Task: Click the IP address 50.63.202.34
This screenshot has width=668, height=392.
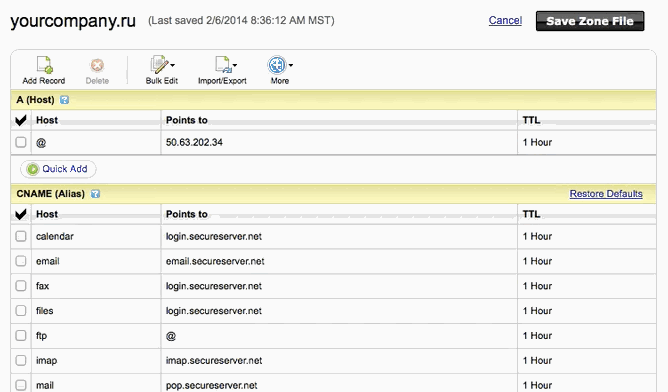Action: click(194, 142)
